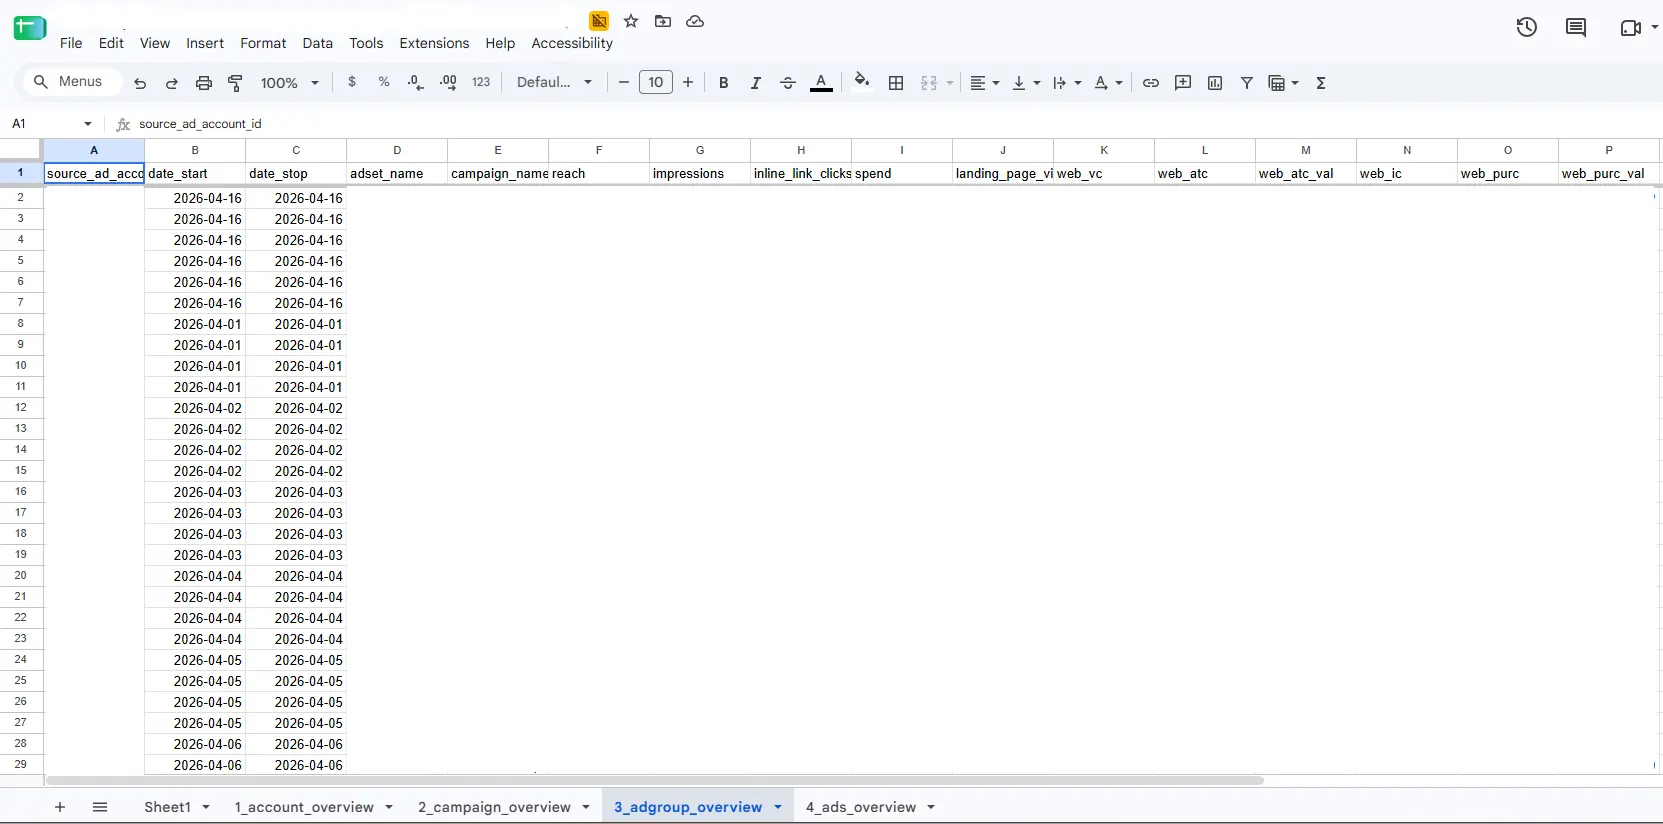Star this document
Screen dimensions: 1663x824
631,21
